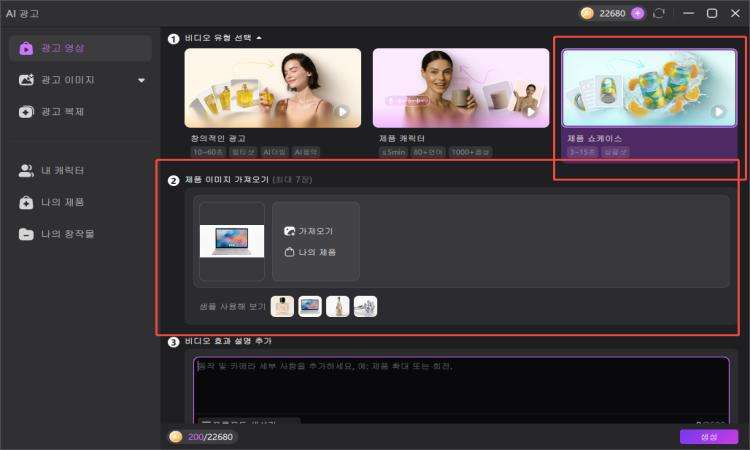Screen dimensions: 750x450
Task: Select the 제품 캐릭터 video type thumbnail
Action: pyautogui.click(x=461, y=88)
